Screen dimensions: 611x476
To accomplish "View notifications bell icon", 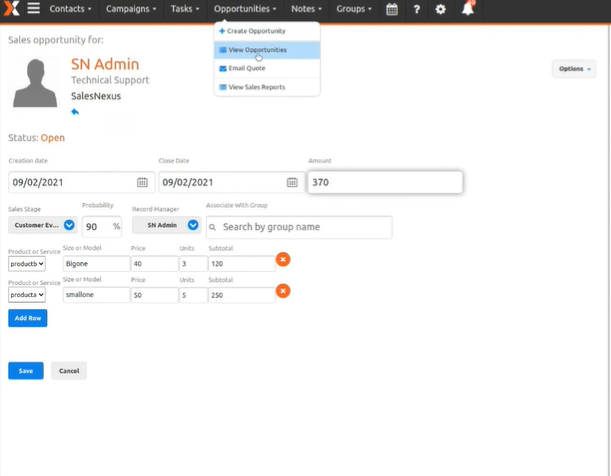I will (x=468, y=9).
